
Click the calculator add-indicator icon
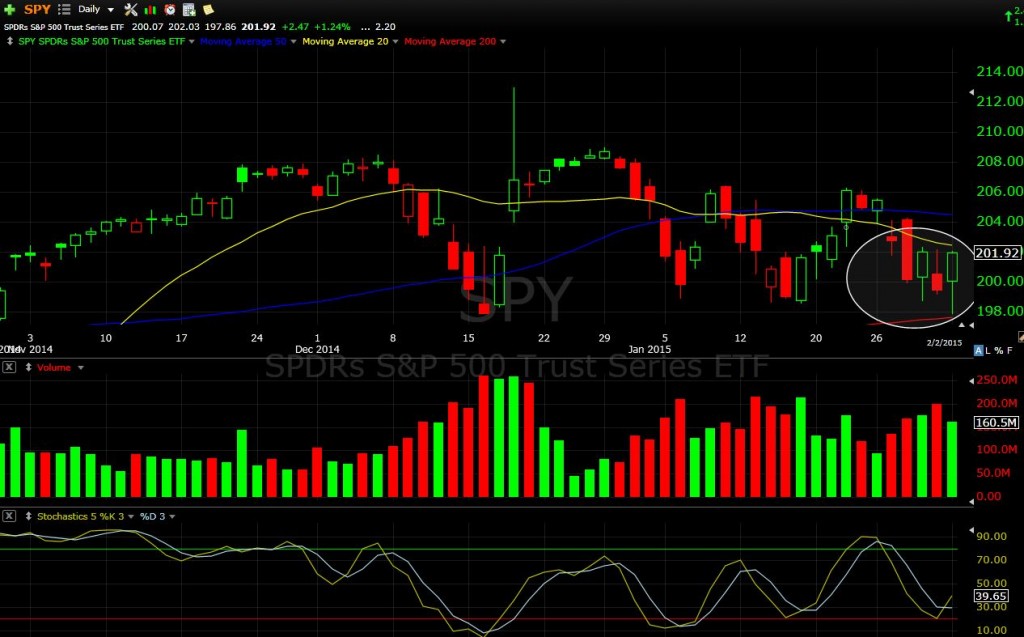coord(189,9)
